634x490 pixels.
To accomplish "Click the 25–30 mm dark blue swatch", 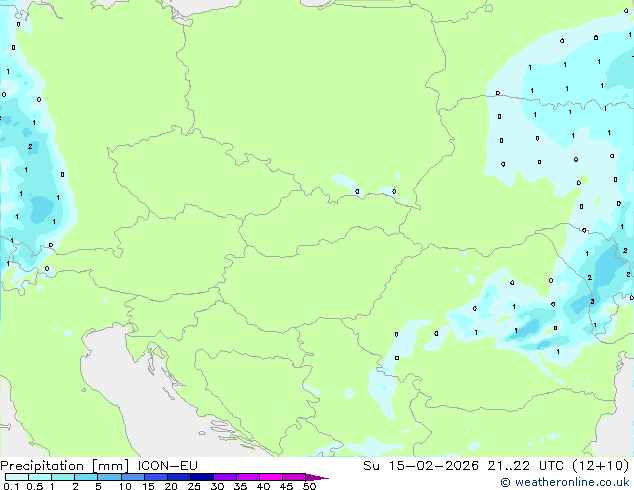I will coord(202,477).
